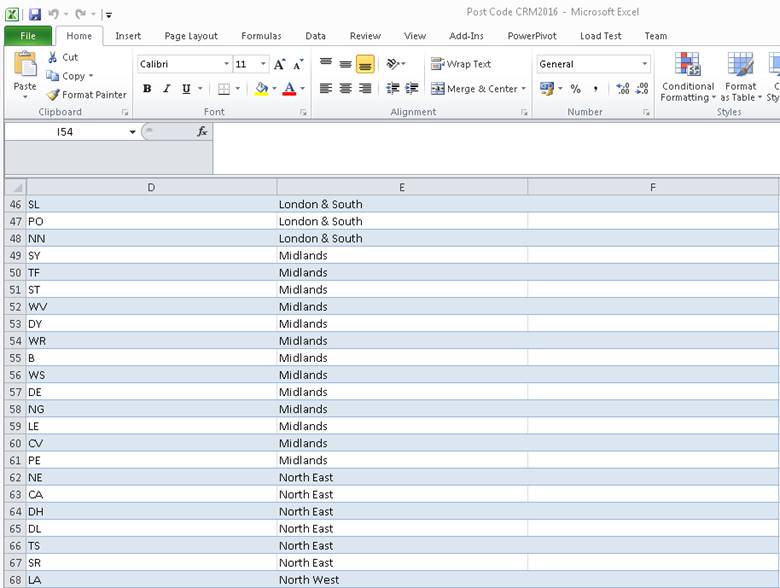Image resolution: width=780 pixels, height=588 pixels.
Task: Open Format as Table gallery
Action: pyautogui.click(x=741, y=77)
